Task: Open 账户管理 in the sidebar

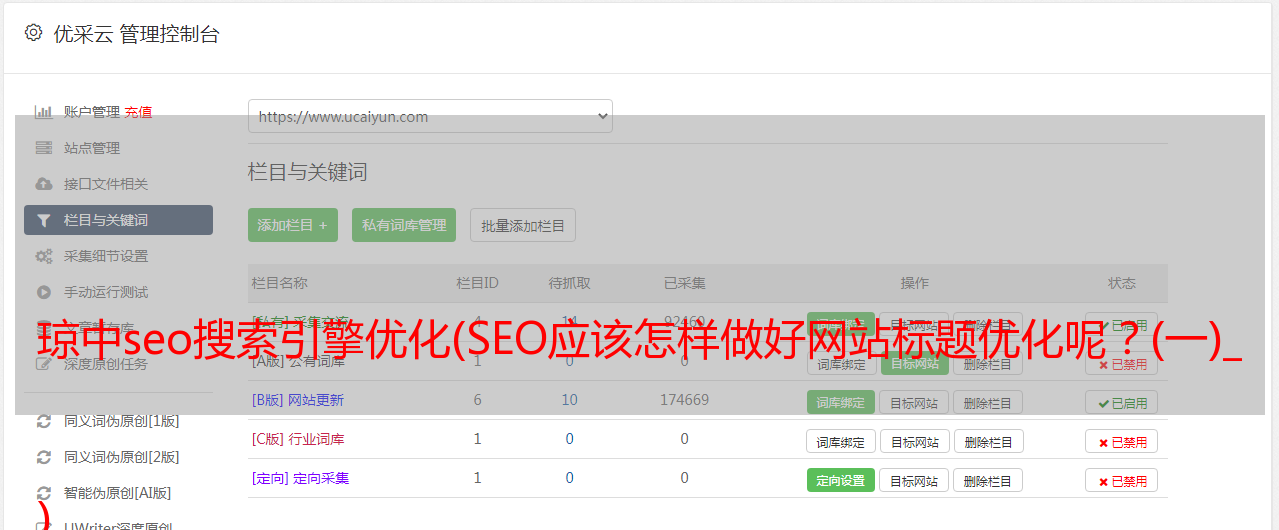Action: [92, 112]
